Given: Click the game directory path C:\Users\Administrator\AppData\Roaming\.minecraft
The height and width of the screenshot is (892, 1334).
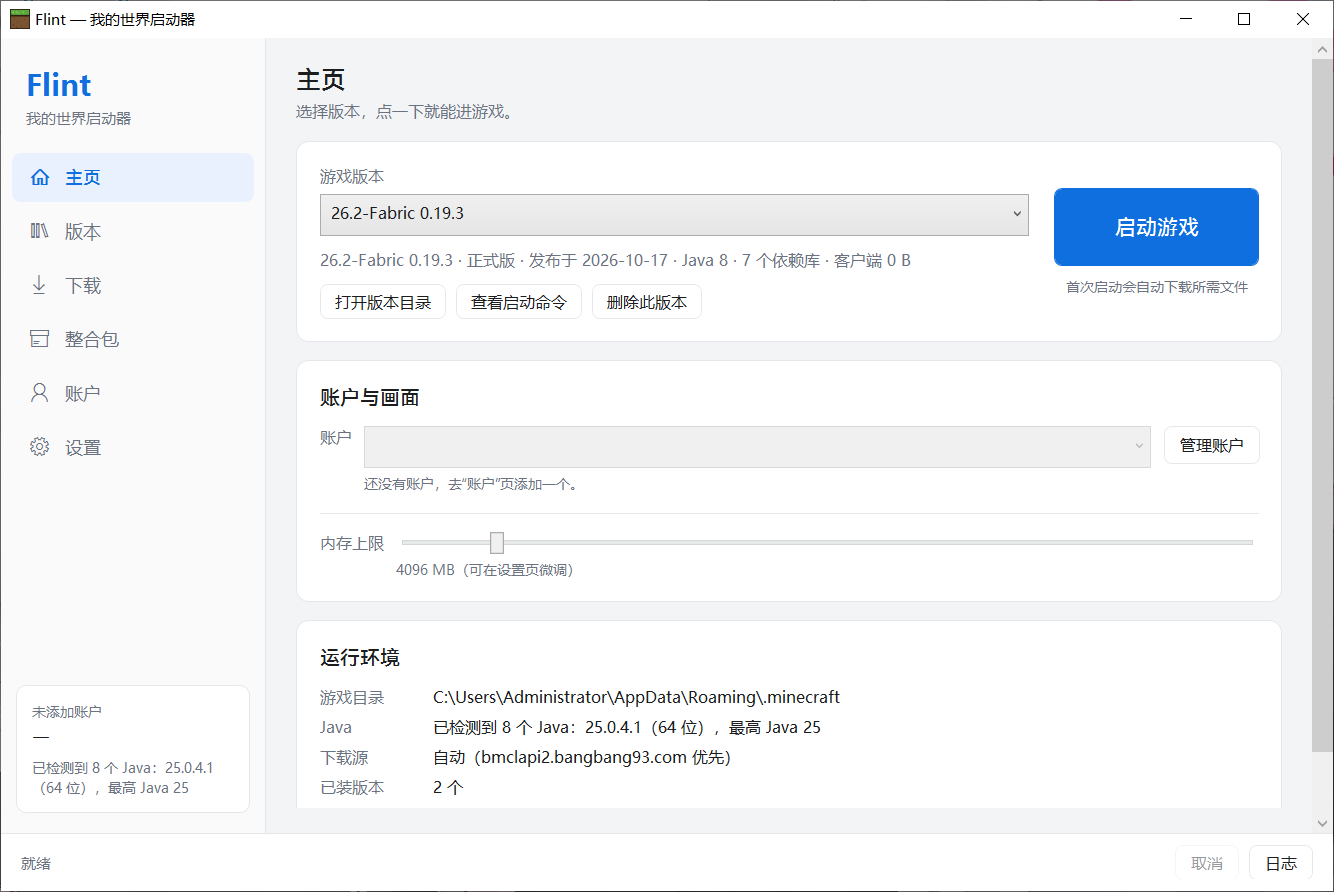Looking at the screenshot, I should [x=636, y=697].
